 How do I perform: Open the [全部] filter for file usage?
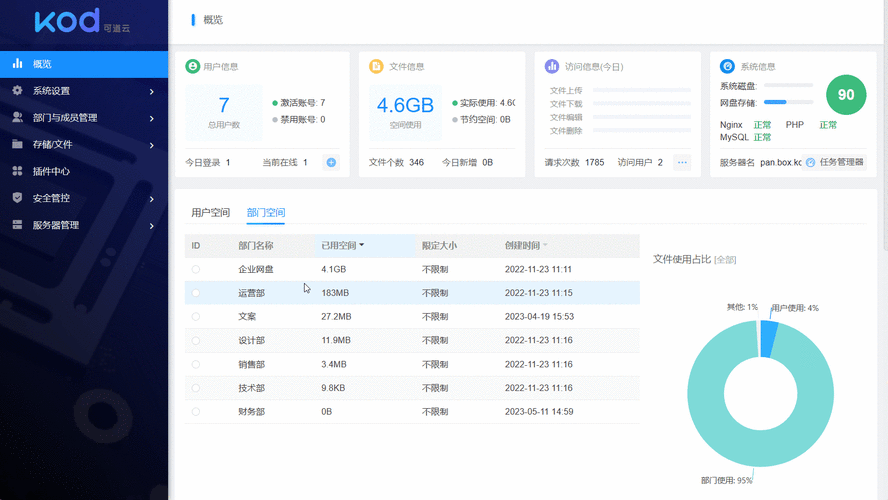coord(725,260)
